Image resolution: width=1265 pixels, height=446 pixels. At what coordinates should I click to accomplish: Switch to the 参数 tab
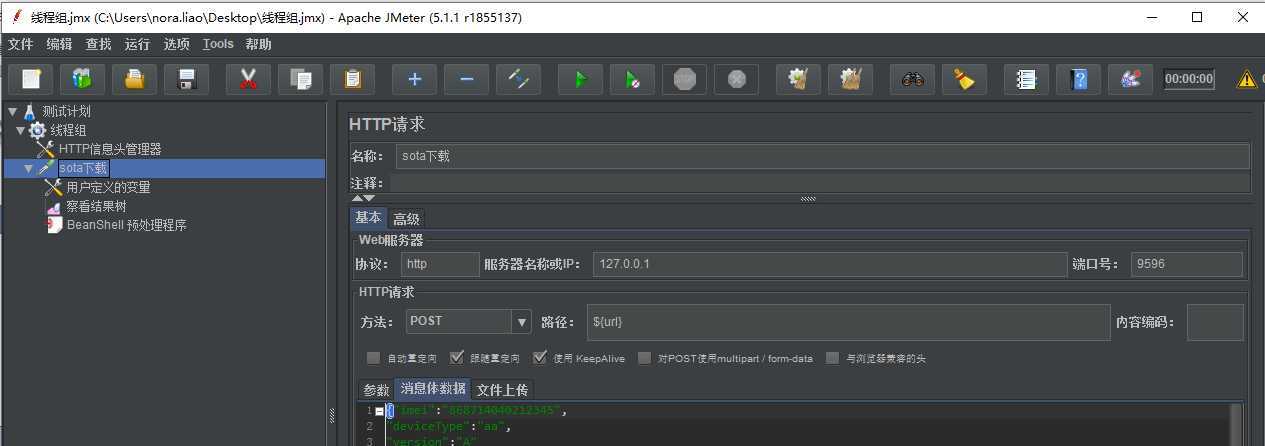click(376, 390)
